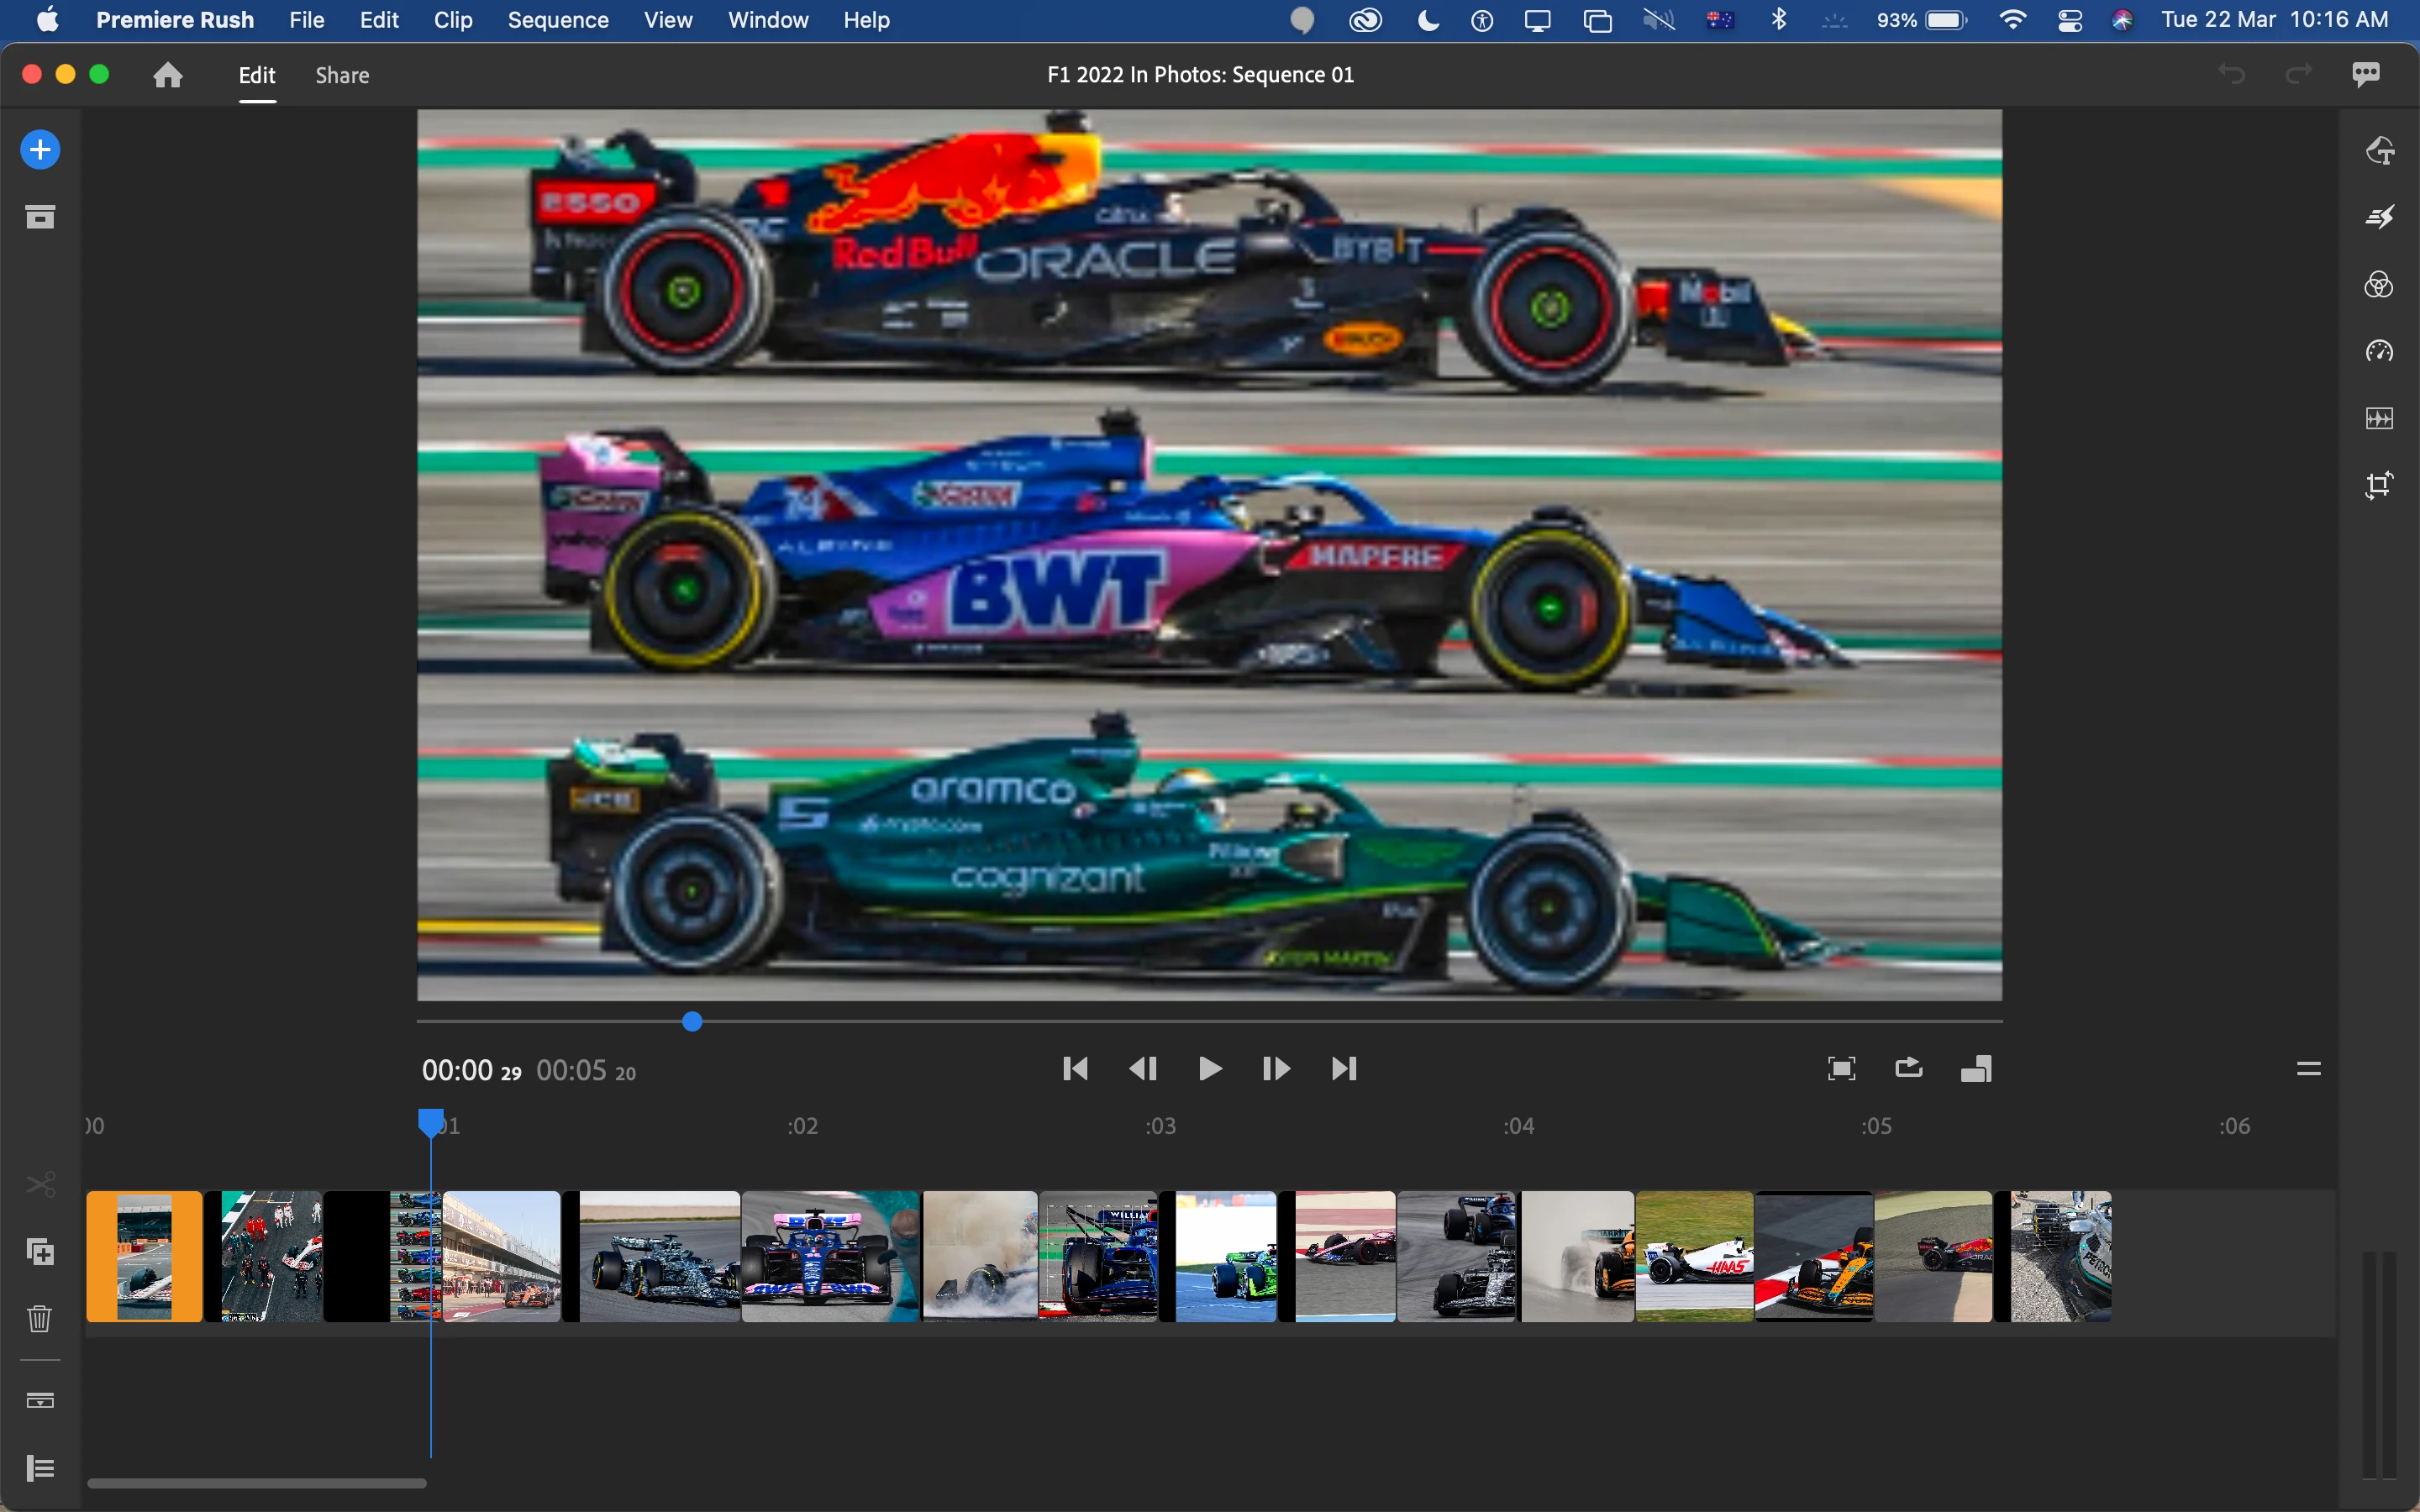The image size is (2420, 1512).
Task: Open the Speed panel icon
Action: pyautogui.click(x=2379, y=351)
